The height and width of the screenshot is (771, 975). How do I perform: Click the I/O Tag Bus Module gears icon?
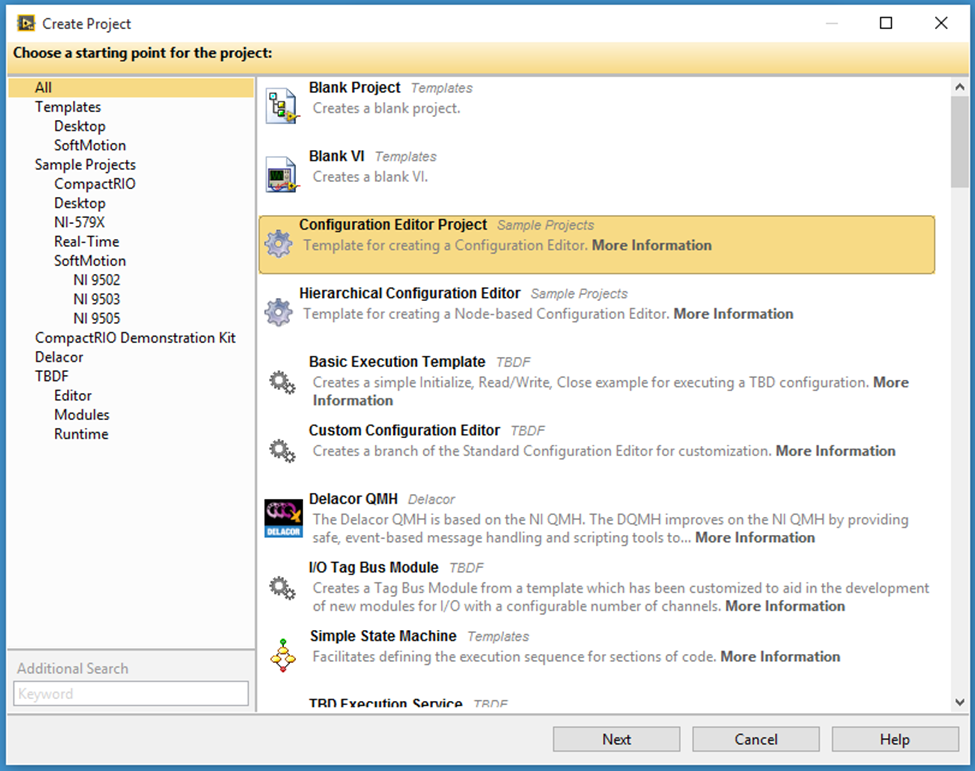pos(282,587)
